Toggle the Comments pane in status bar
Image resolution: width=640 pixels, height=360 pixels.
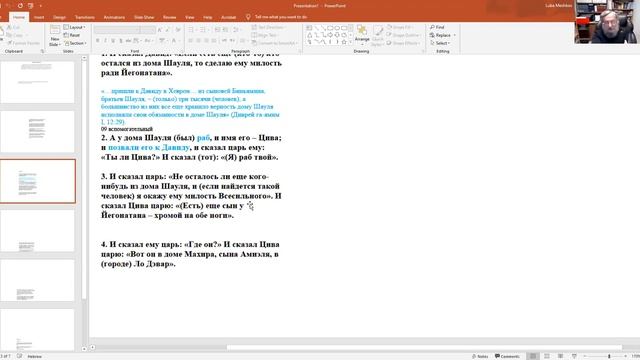[507, 356]
